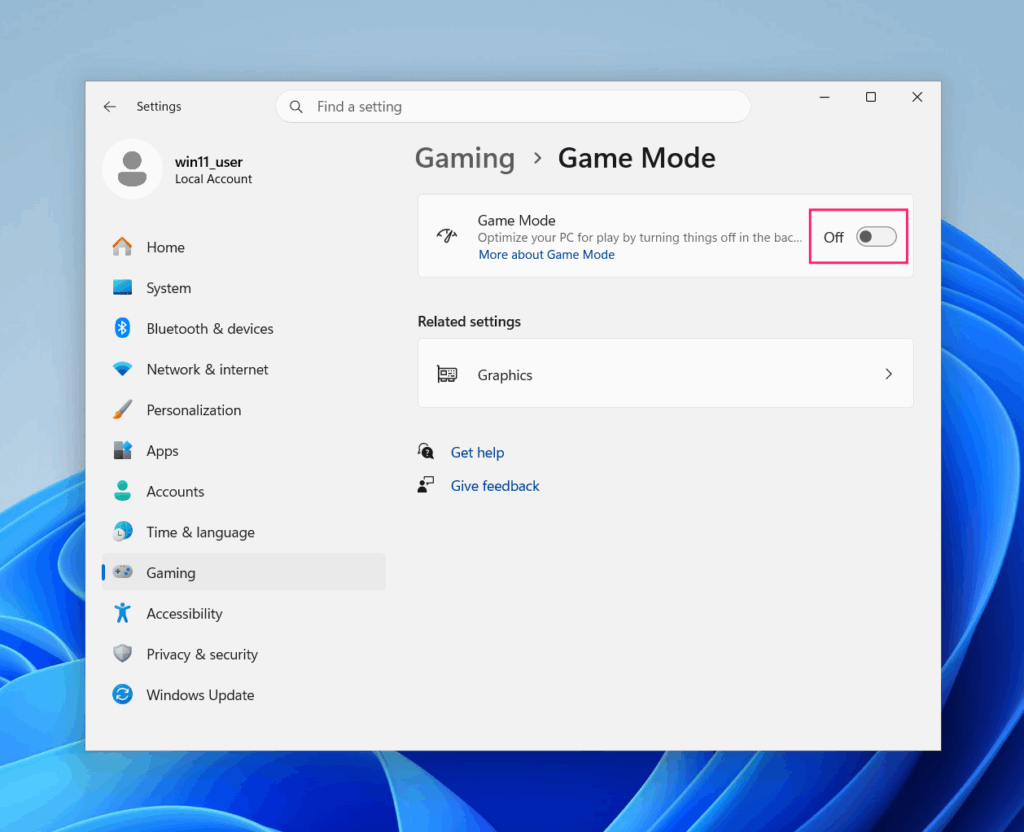
Task: Click the Privacy shield icon
Action: (122, 653)
